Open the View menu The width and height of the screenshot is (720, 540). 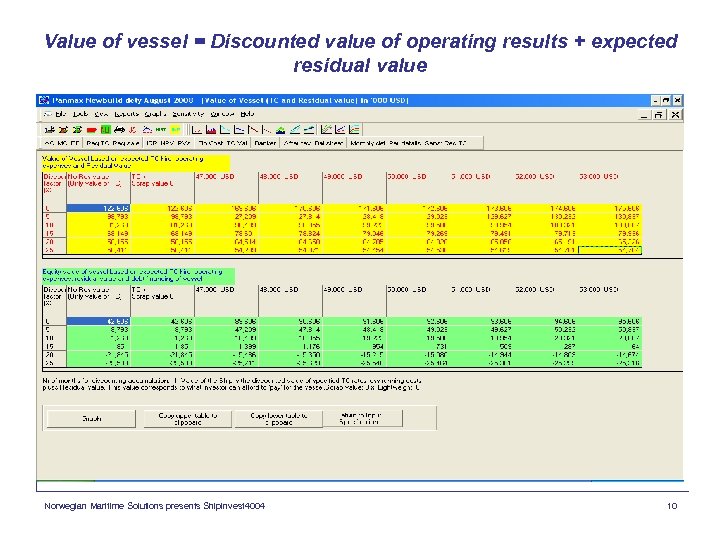click(102, 114)
